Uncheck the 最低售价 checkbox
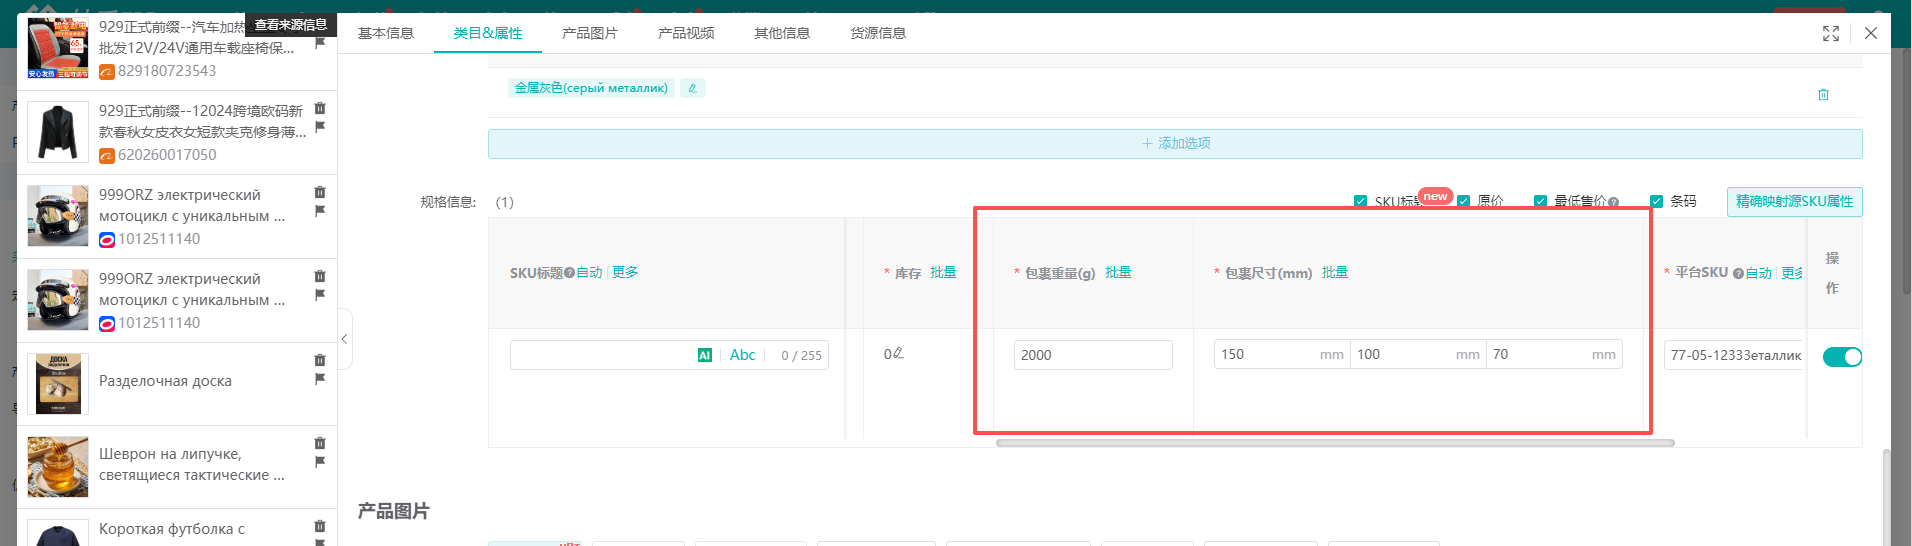The height and width of the screenshot is (546, 1912). click(1540, 201)
